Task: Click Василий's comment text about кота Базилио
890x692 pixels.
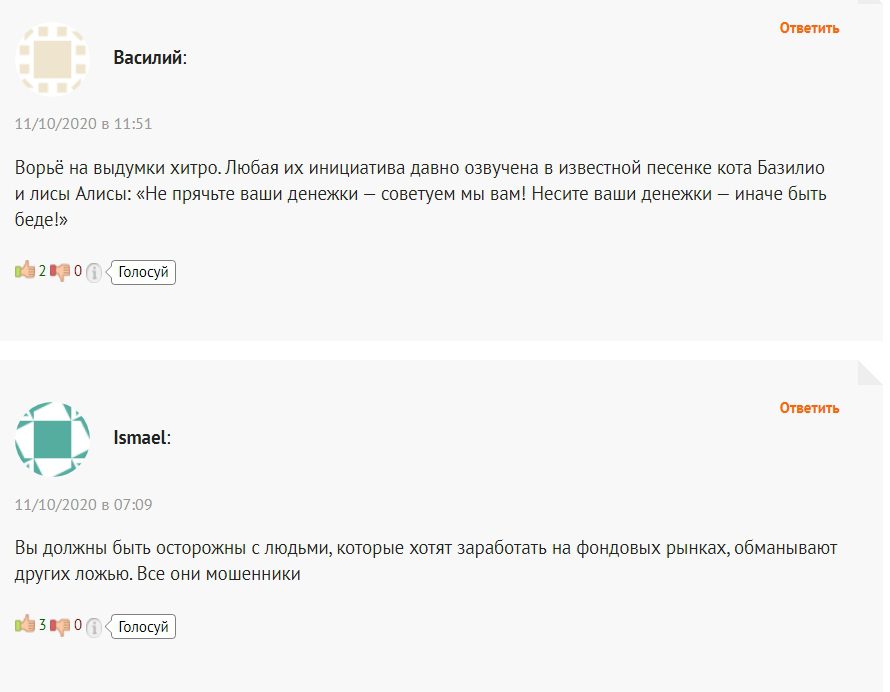Action: click(420, 194)
